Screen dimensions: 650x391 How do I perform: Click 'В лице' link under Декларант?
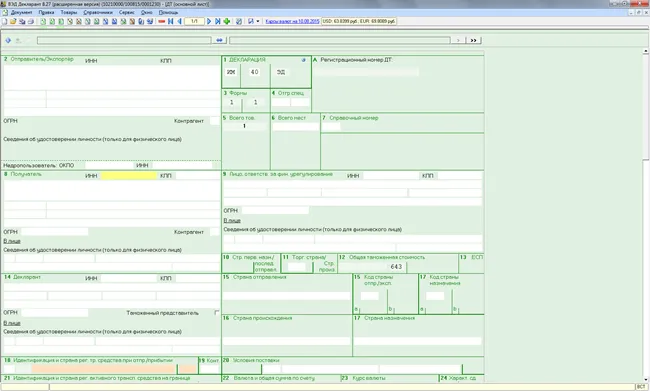pos(12,323)
